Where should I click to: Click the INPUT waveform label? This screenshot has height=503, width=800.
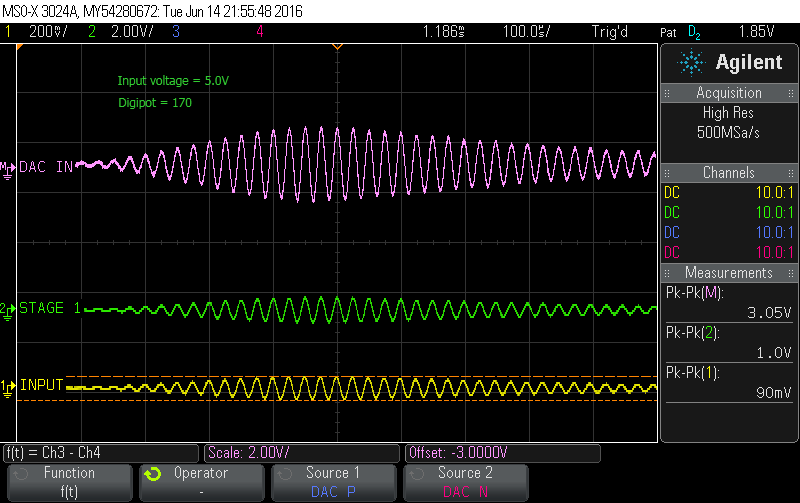tap(41, 385)
